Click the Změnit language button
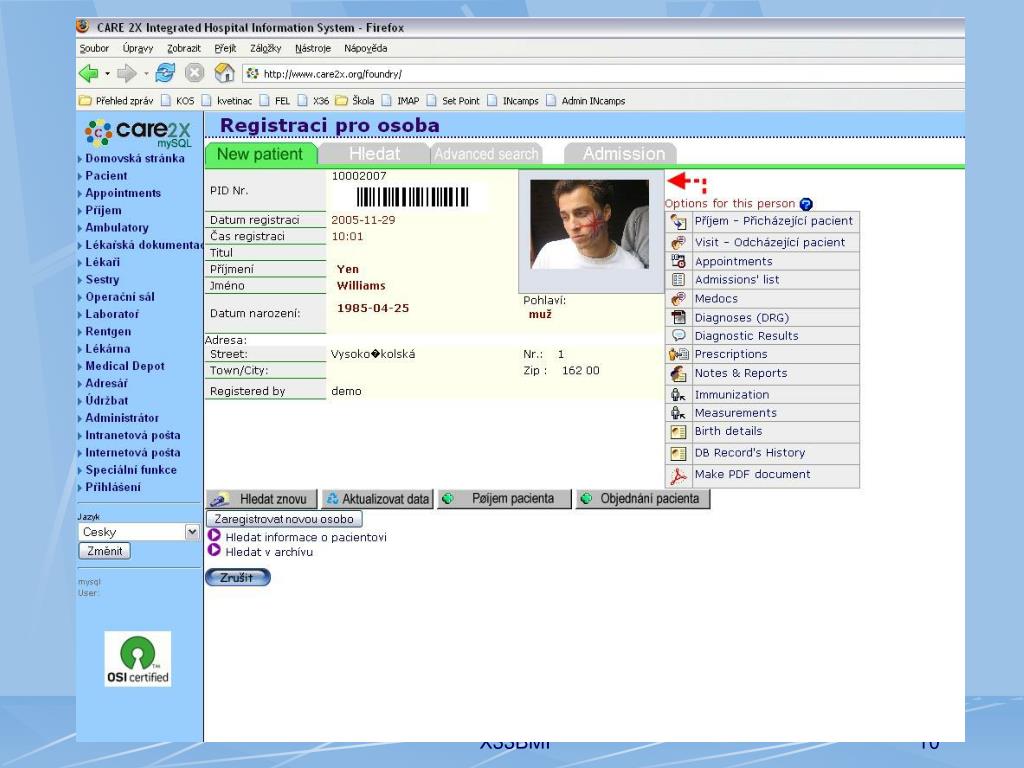The image size is (1024, 768). click(104, 551)
